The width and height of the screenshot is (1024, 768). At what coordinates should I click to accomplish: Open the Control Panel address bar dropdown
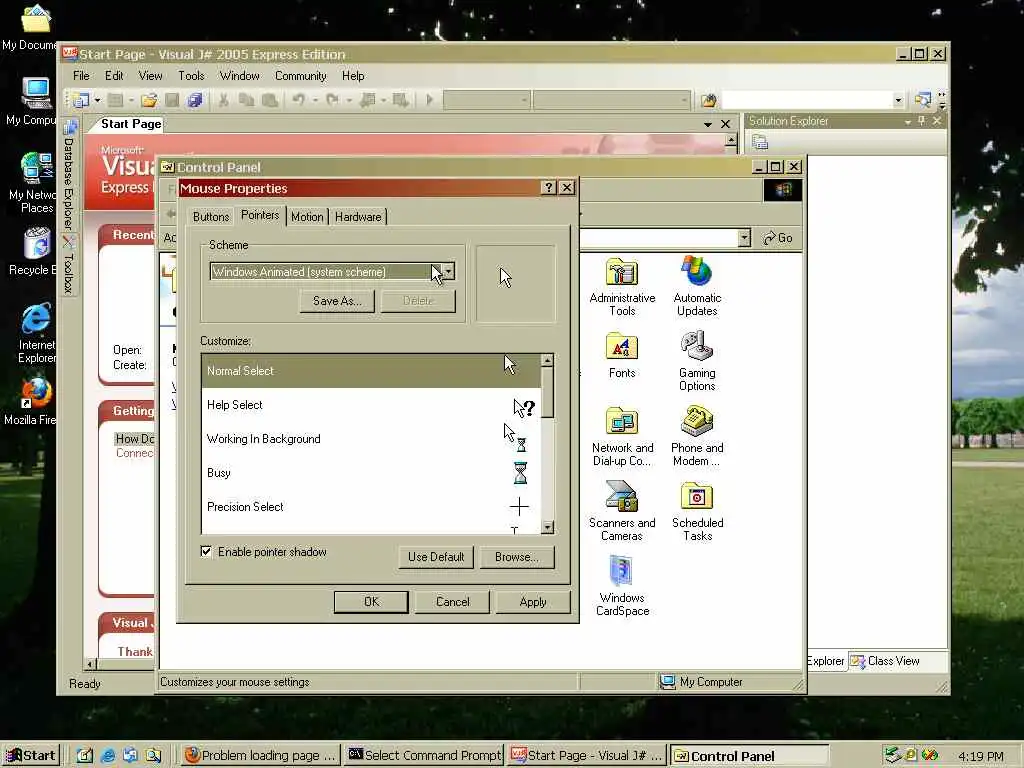click(x=744, y=238)
